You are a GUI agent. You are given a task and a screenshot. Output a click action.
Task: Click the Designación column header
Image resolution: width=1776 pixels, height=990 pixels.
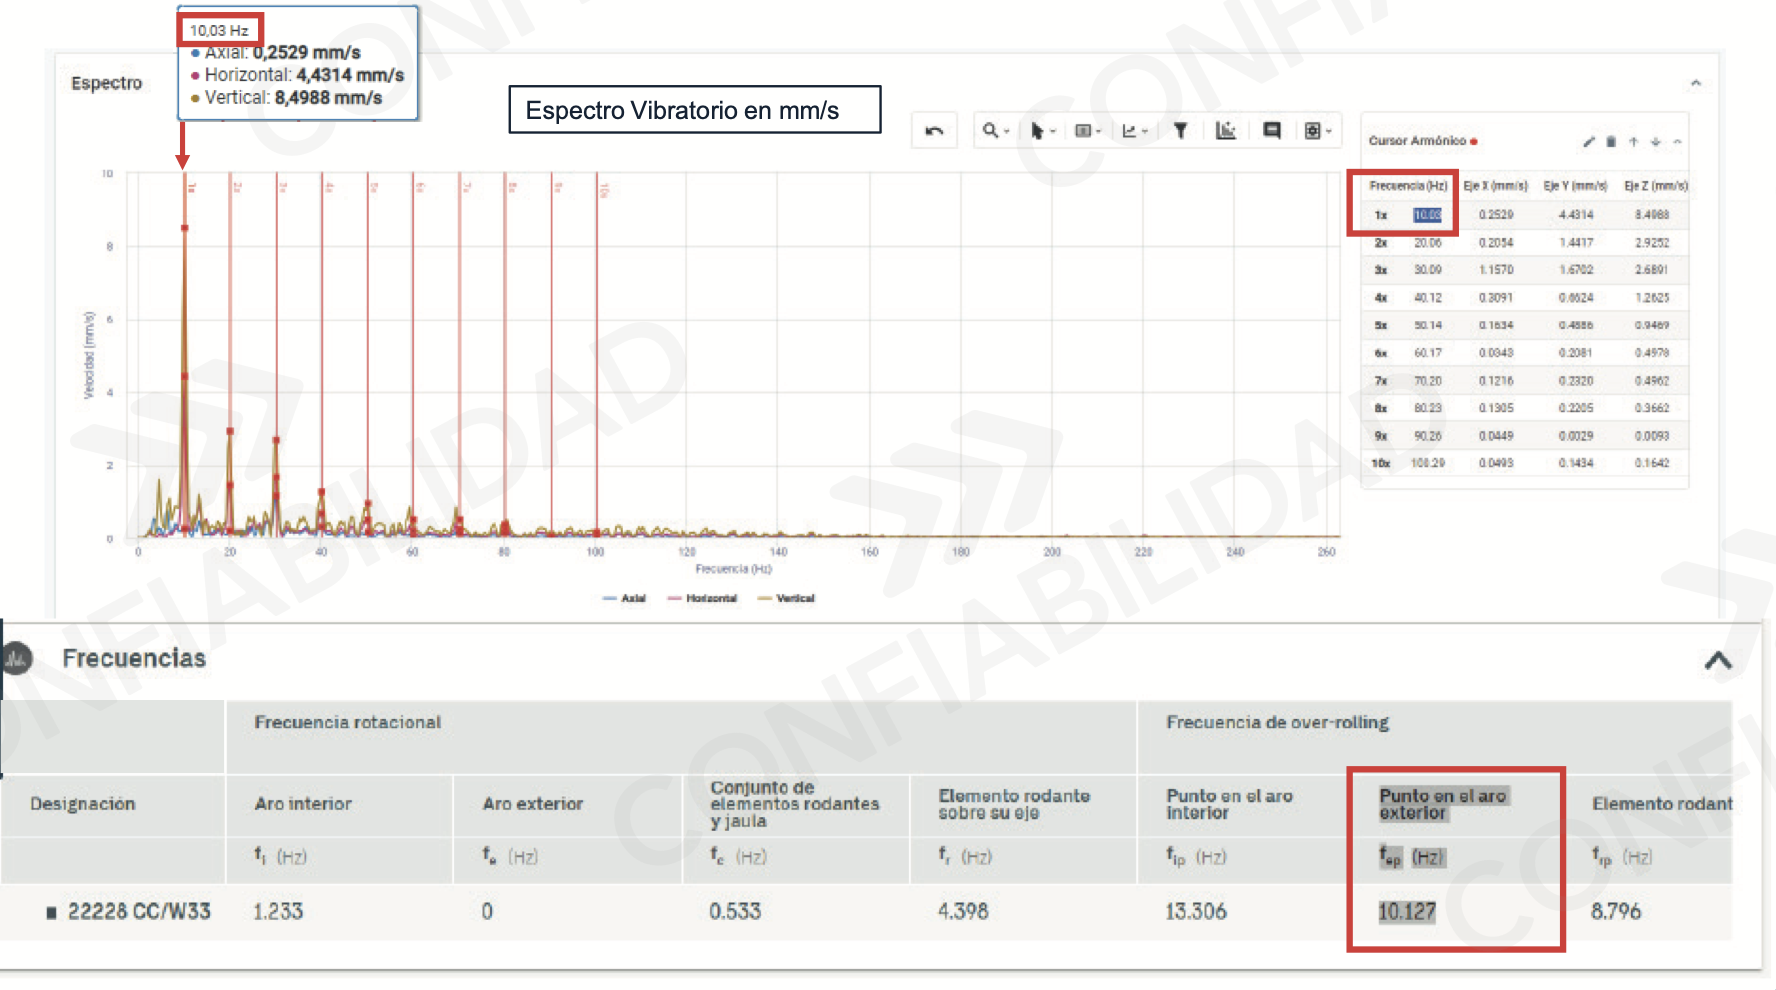82,804
